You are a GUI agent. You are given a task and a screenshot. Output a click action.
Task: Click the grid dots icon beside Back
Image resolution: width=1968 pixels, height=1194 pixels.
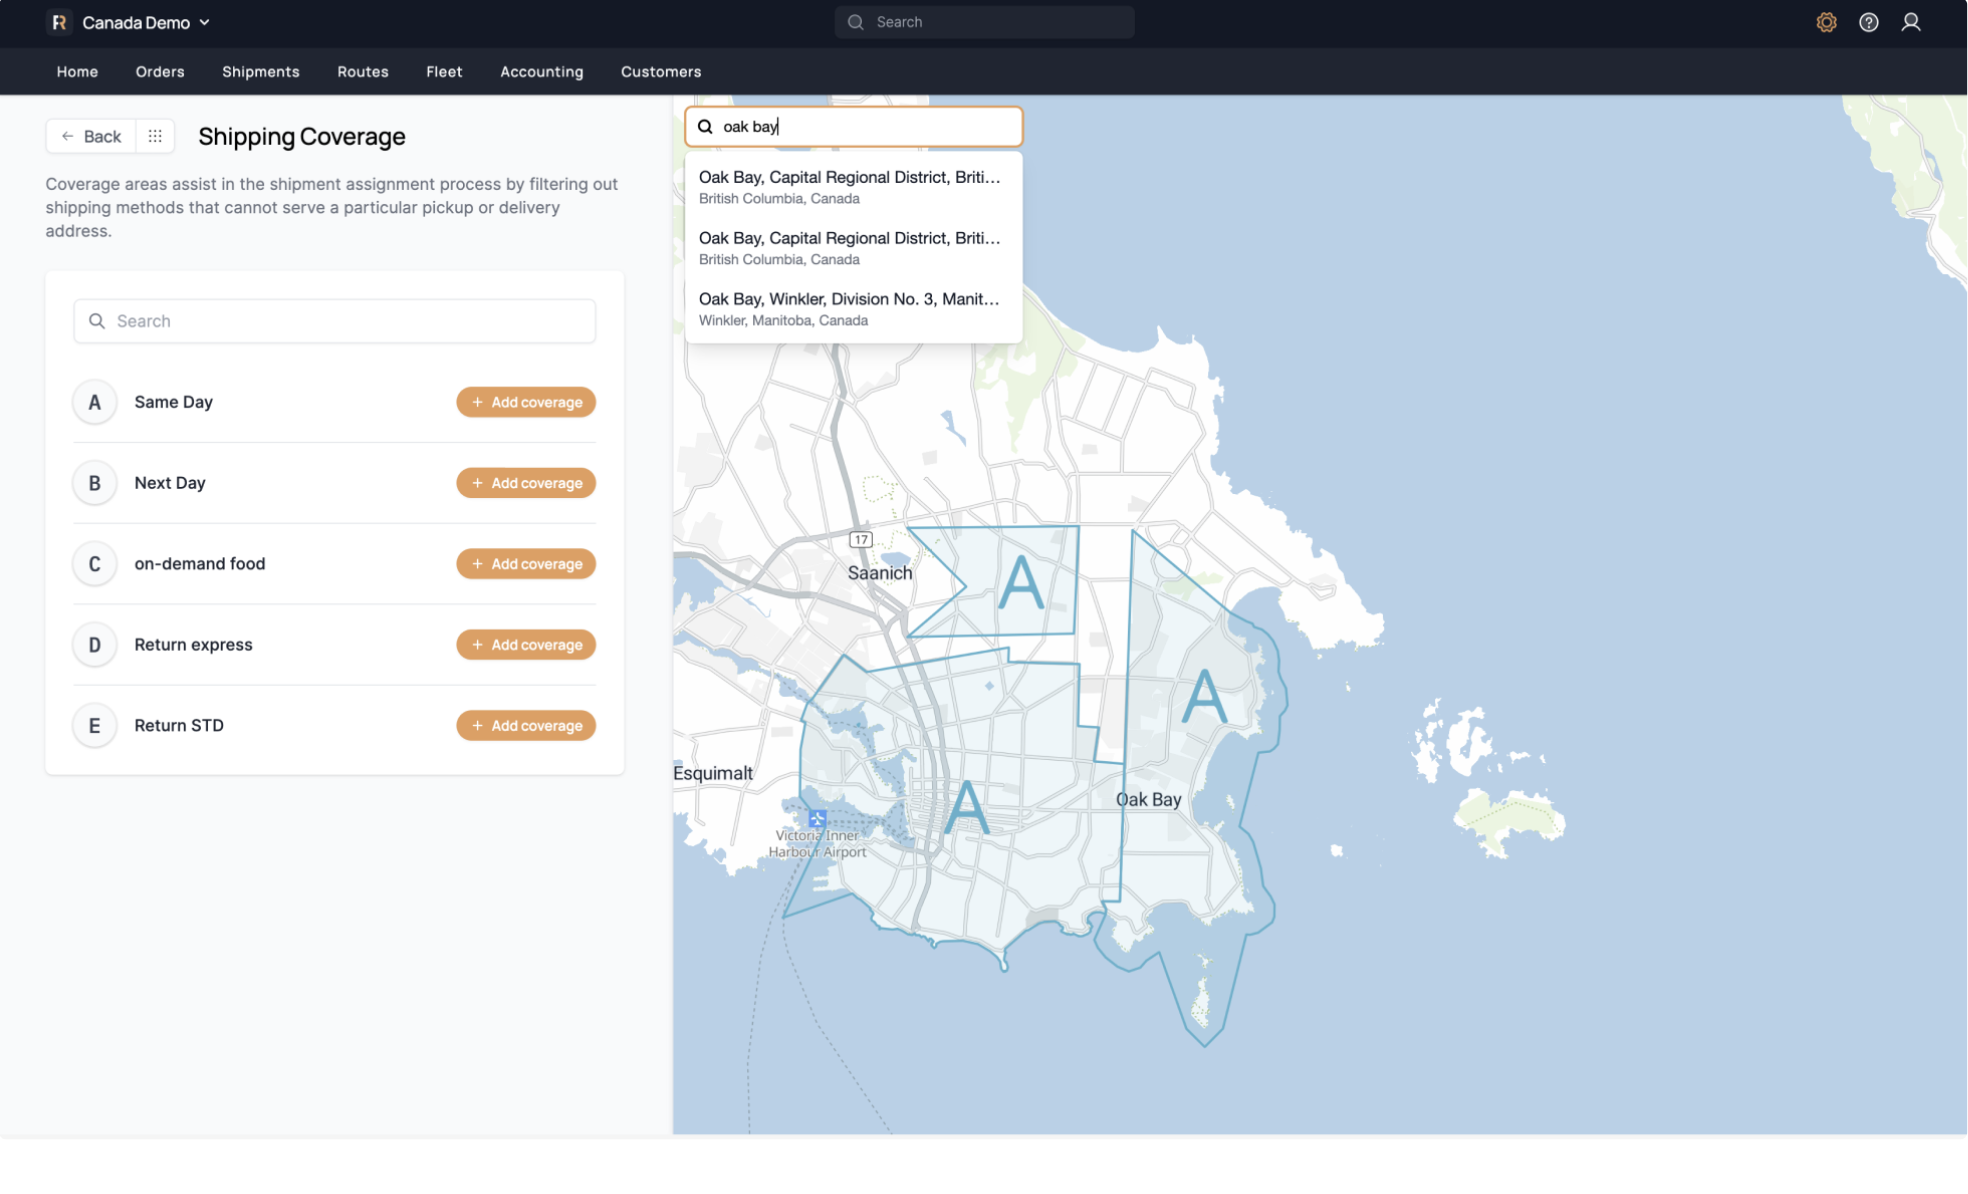(155, 136)
